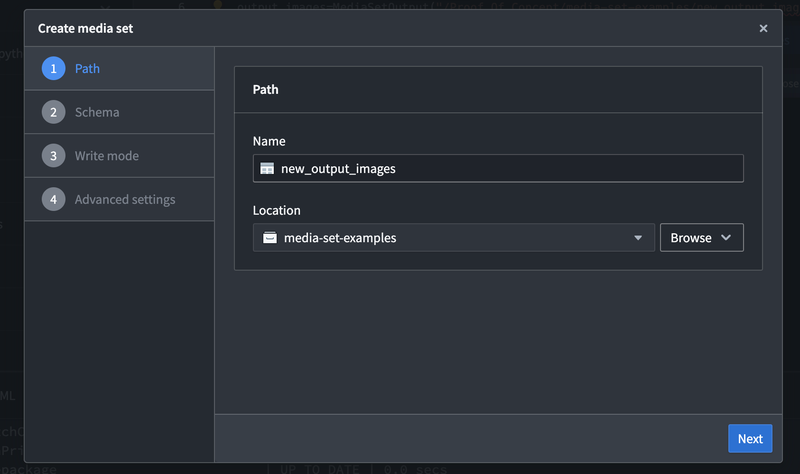Expand the location dropdown caret arrow
This screenshot has width=800, height=474.
pyautogui.click(x=638, y=238)
